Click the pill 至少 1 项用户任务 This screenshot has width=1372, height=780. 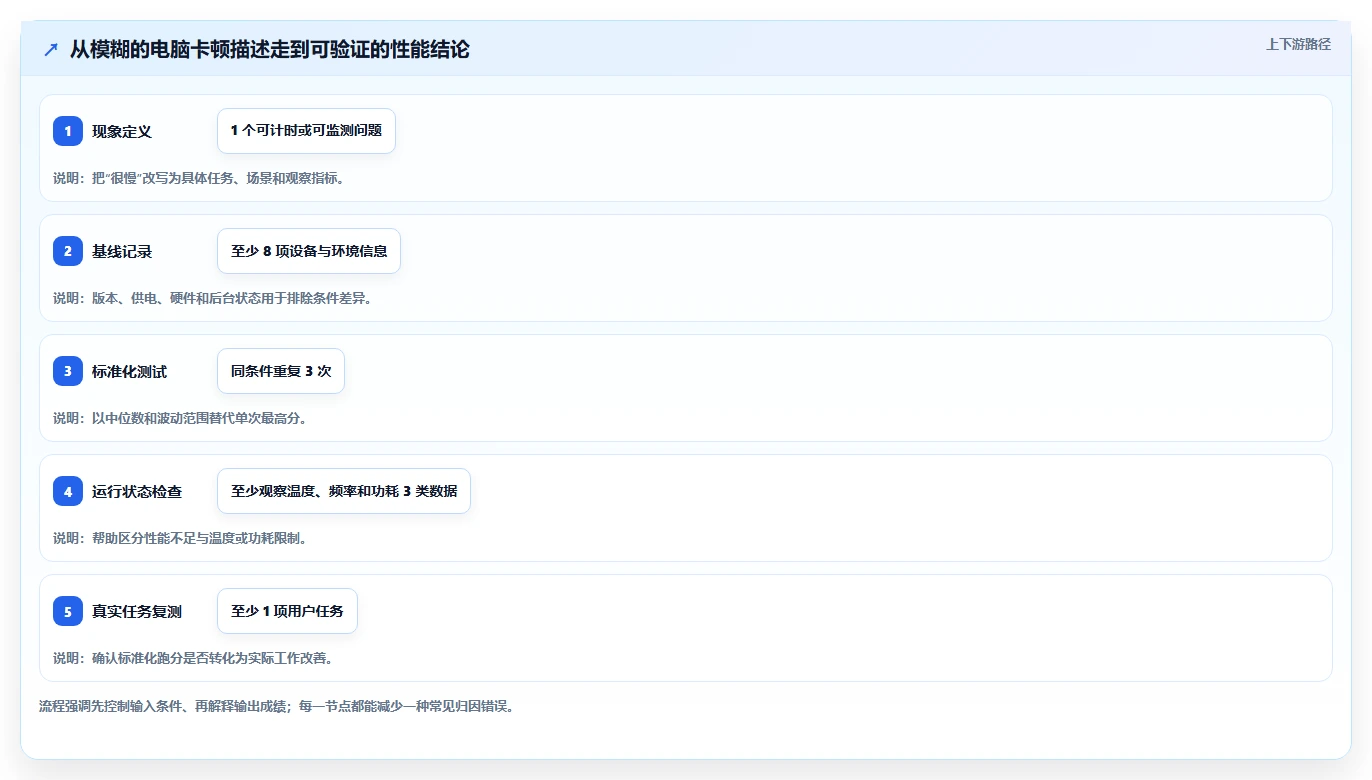point(287,611)
